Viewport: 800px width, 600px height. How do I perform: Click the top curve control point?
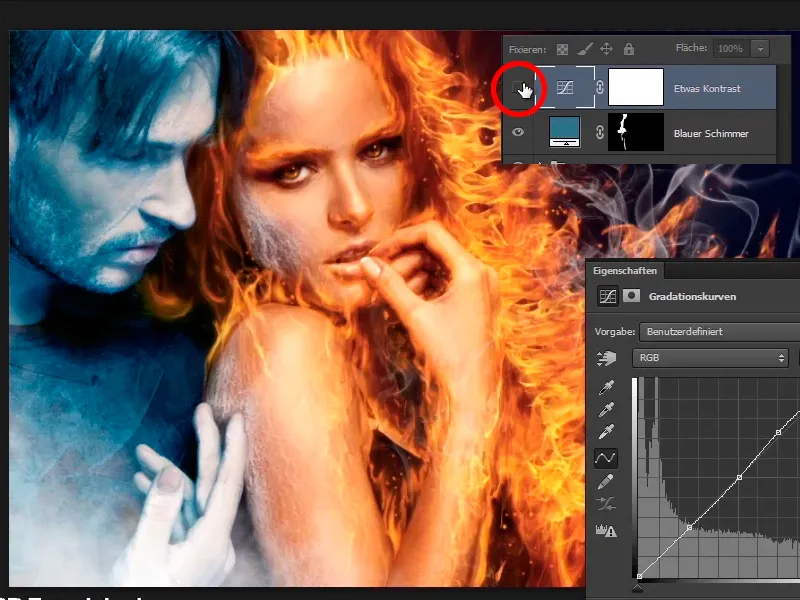[x=778, y=432]
